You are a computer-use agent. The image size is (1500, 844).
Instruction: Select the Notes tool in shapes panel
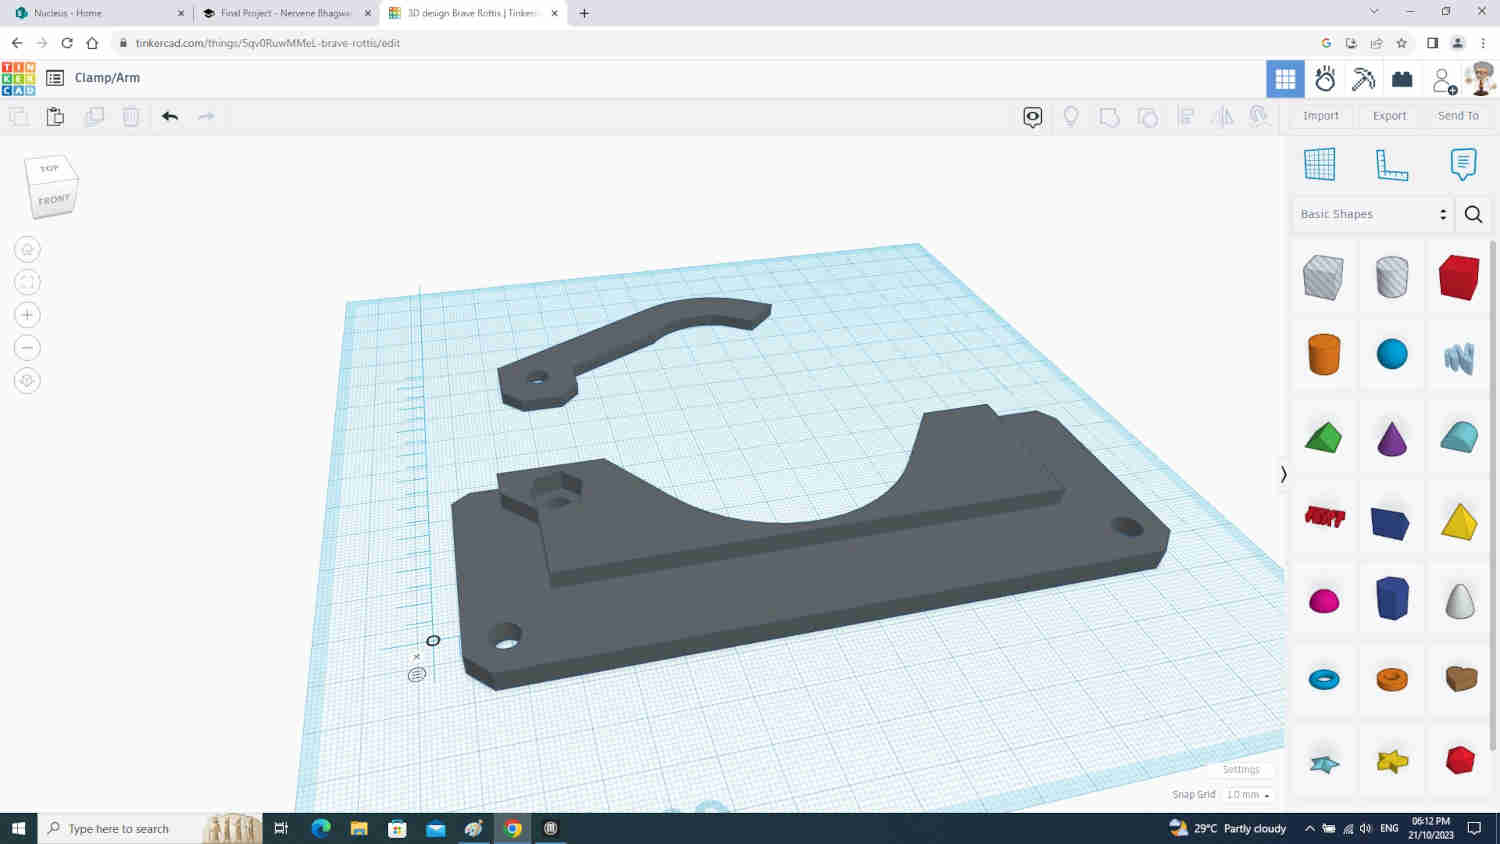point(1463,164)
